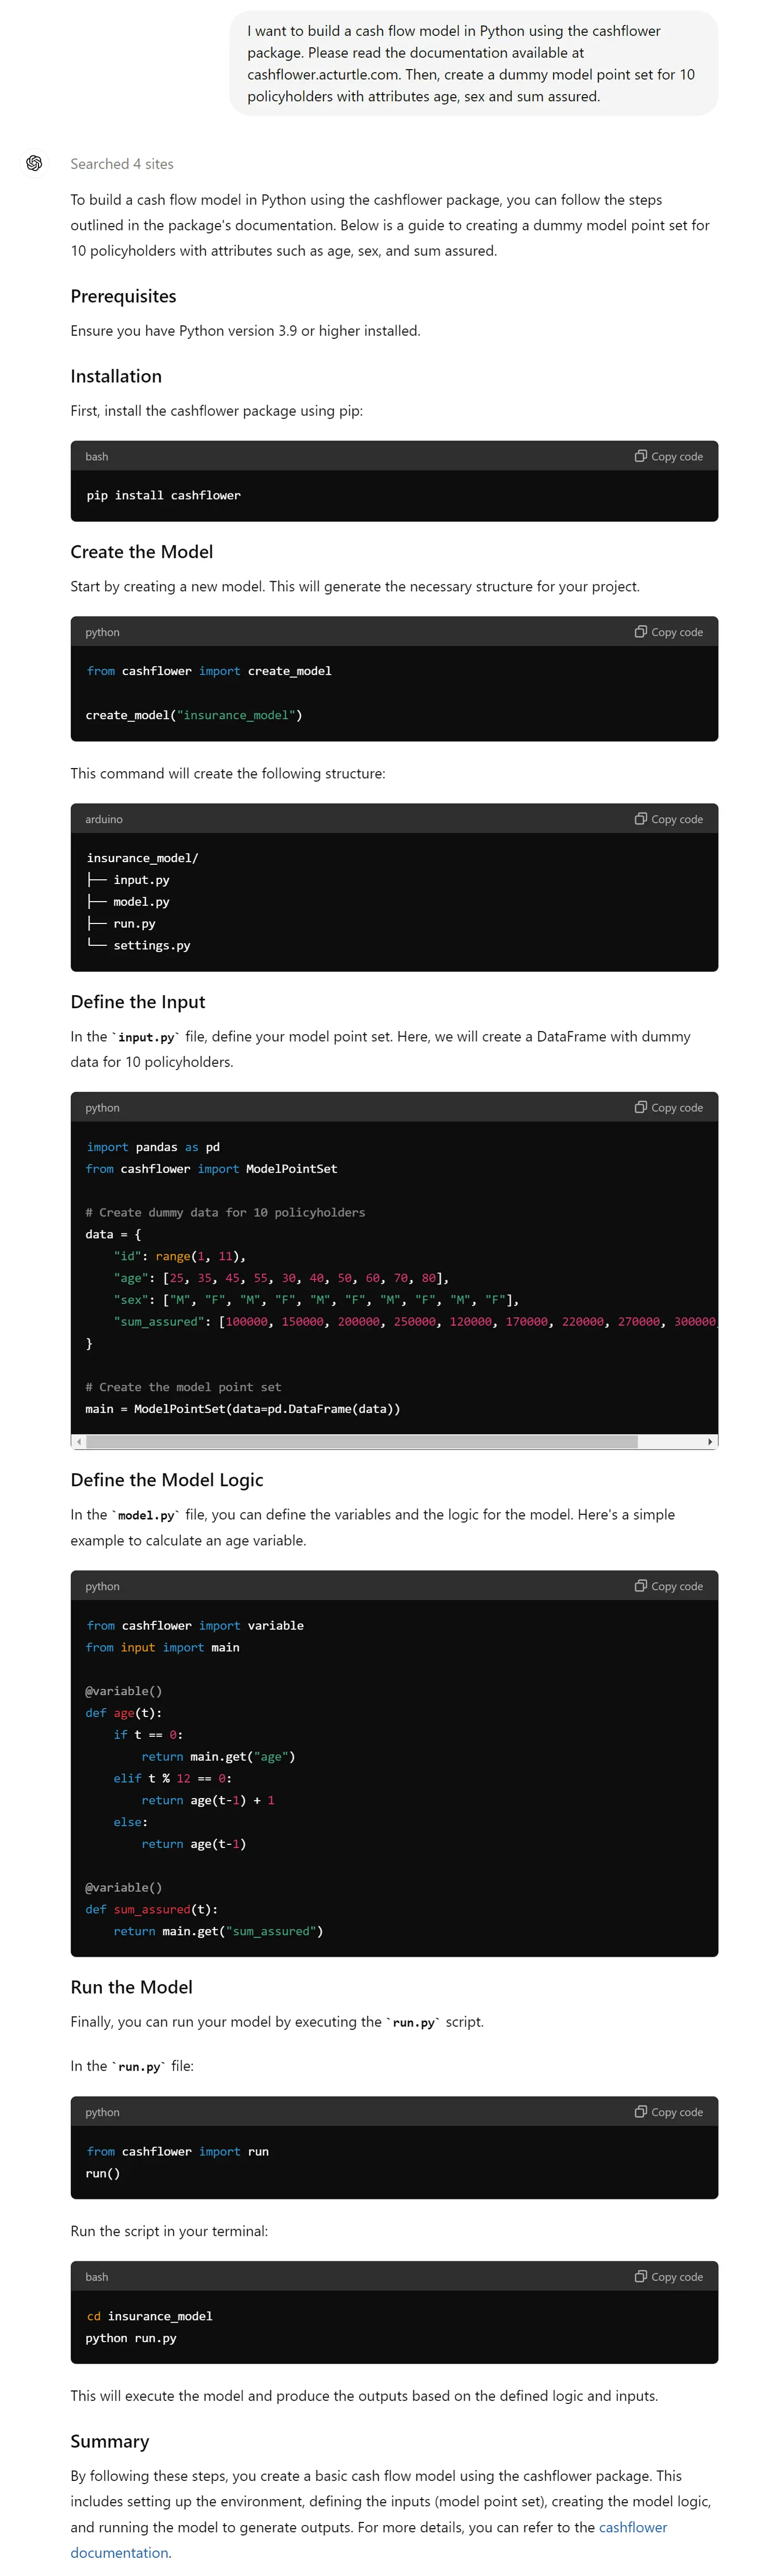Screen dimensions: 770x2576
Task: Click the settings.py entry in folder tree
Action: (x=151, y=945)
